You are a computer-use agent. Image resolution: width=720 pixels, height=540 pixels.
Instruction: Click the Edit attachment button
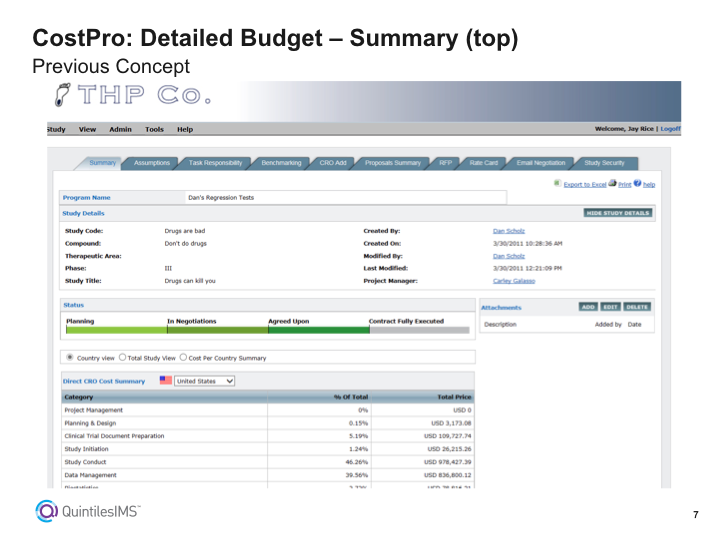click(610, 307)
